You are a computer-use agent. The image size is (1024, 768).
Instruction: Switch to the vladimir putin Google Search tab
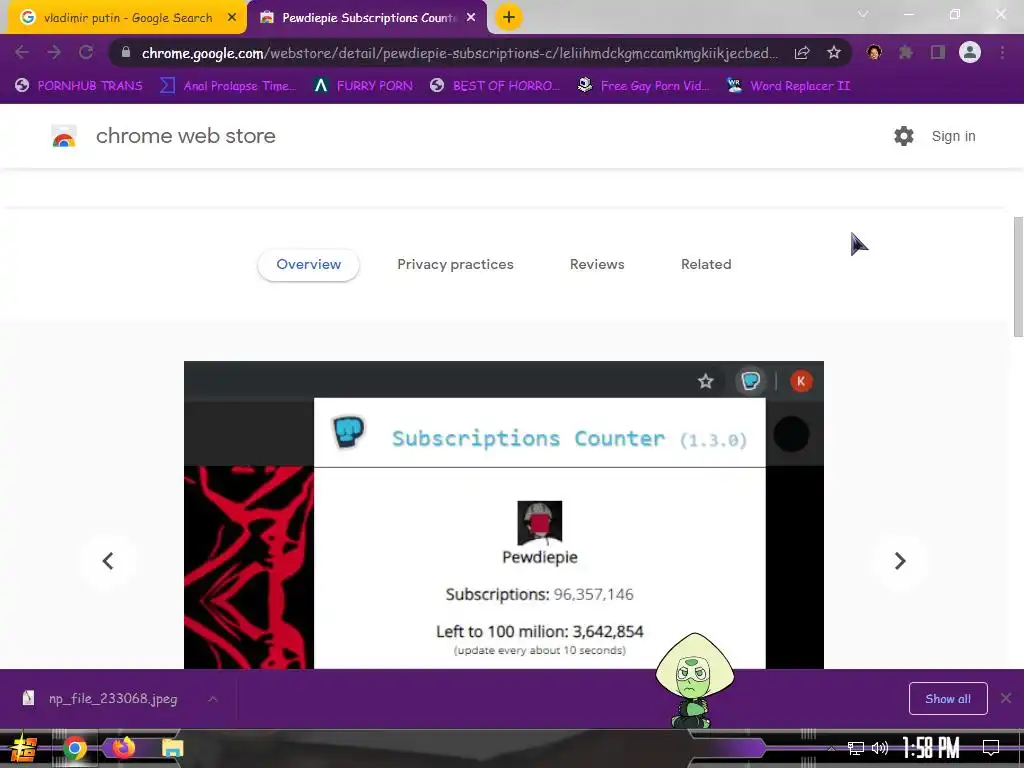point(127,18)
